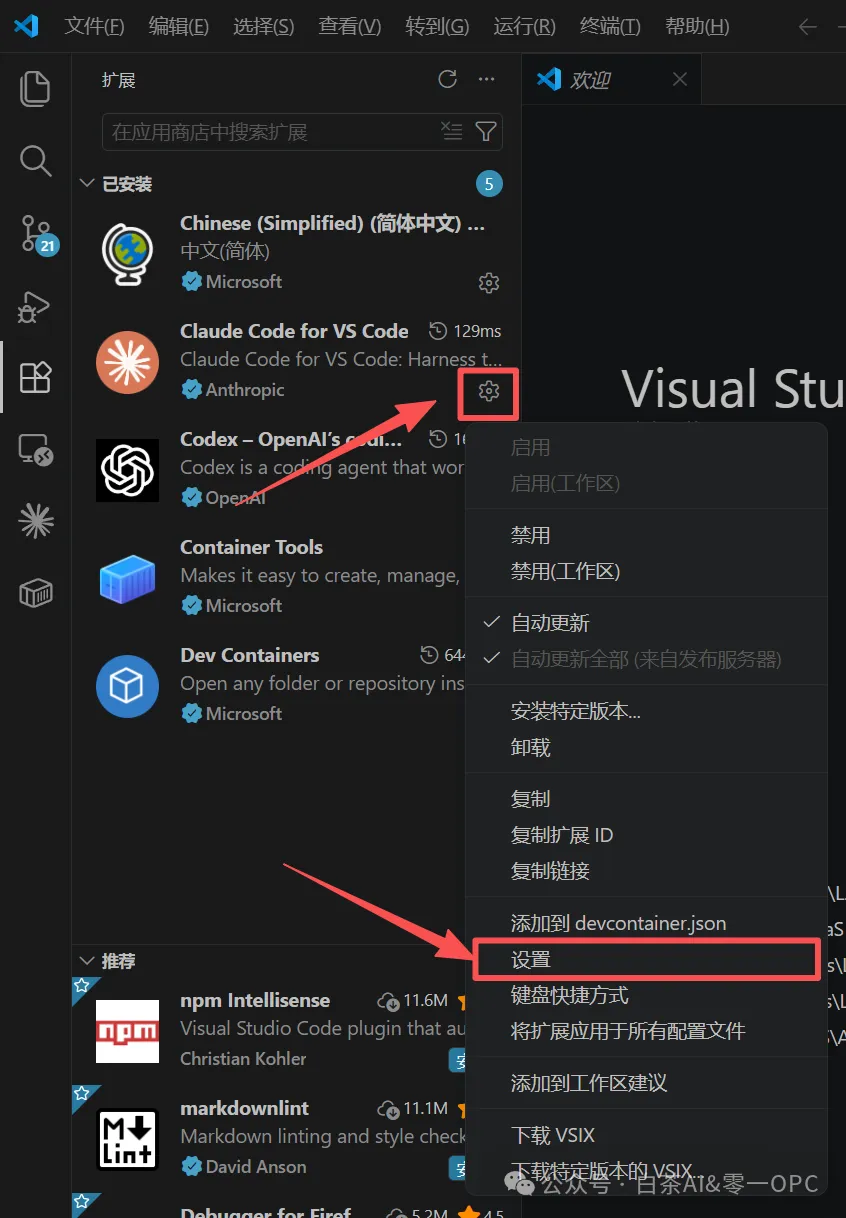Open the 编辑(E) menu
The width and height of the screenshot is (846, 1218).
click(x=179, y=27)
